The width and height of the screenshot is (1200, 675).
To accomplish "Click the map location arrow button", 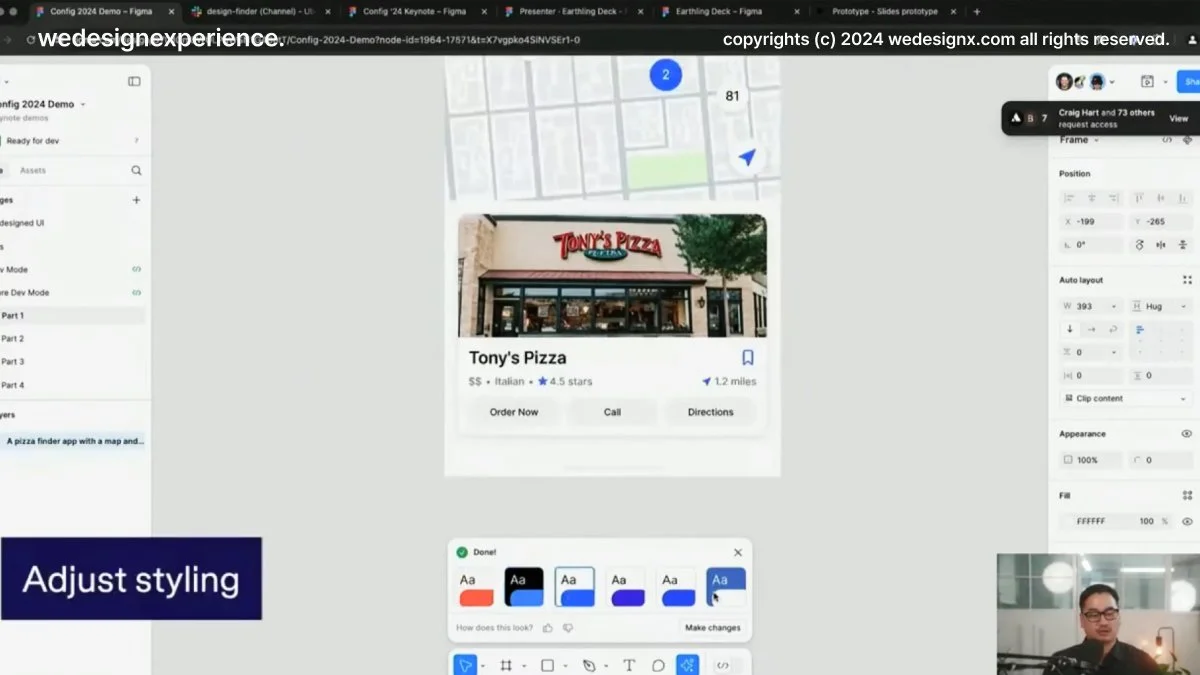I will point(746,157).
